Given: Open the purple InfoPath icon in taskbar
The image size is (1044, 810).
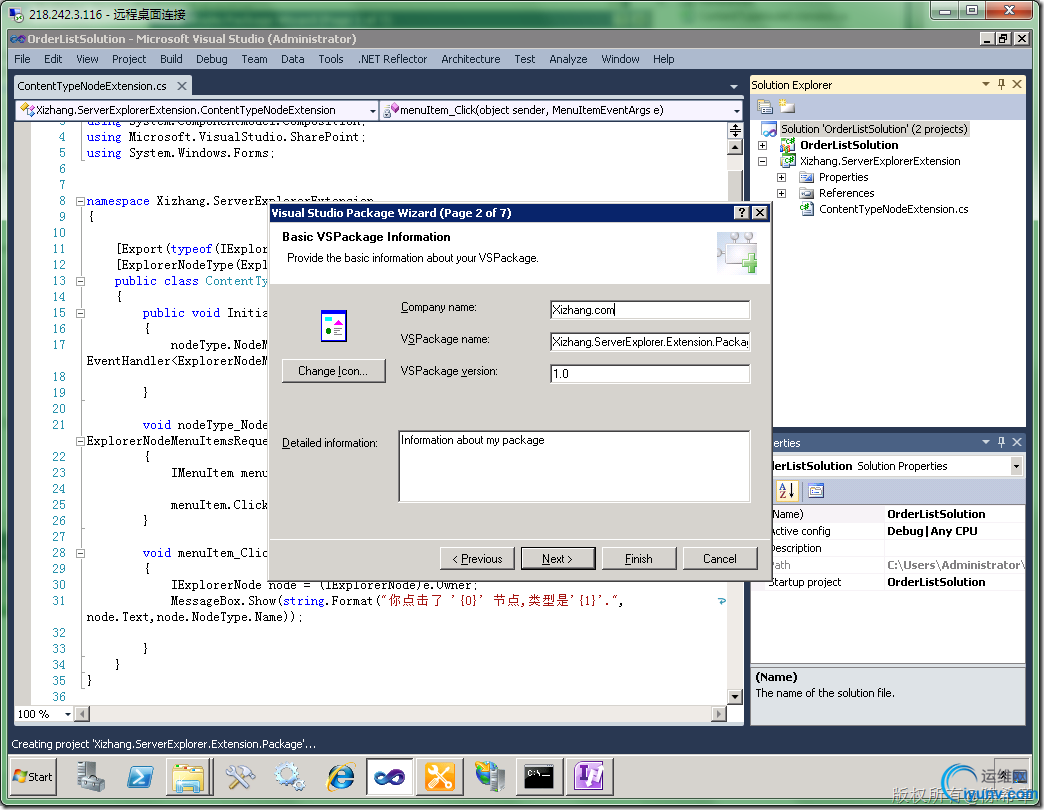Looking at the screenshot, I should point(589,777).
